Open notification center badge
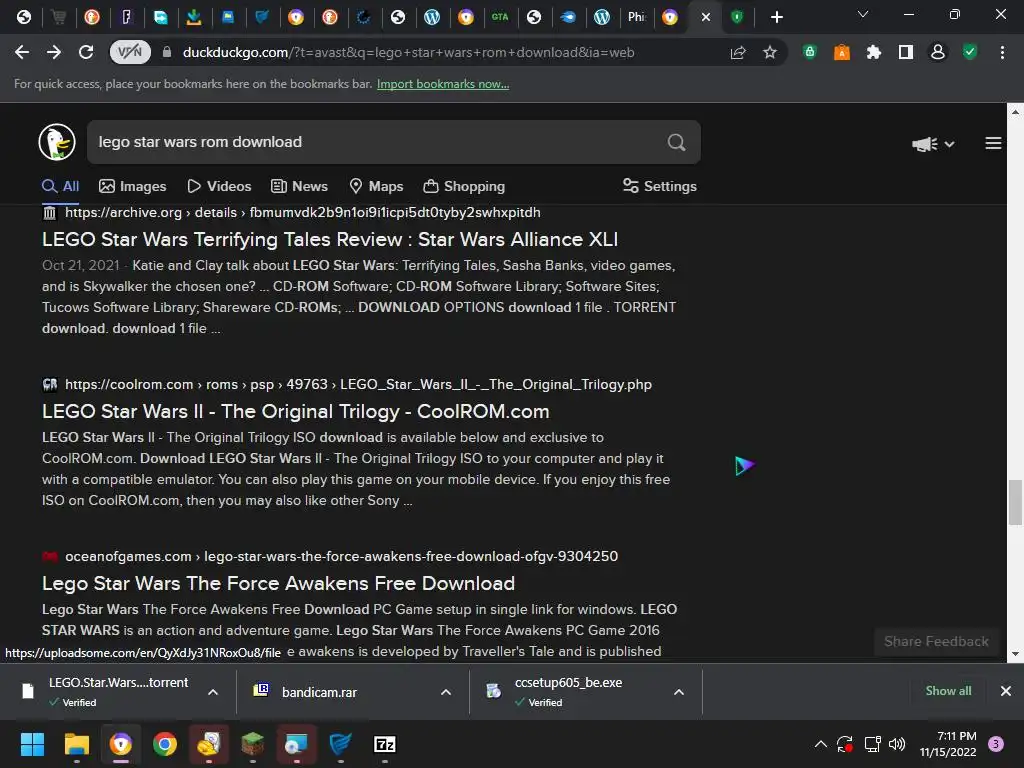Image resolution: width=1024 pixels, height=768 pixels. (995, 744)
